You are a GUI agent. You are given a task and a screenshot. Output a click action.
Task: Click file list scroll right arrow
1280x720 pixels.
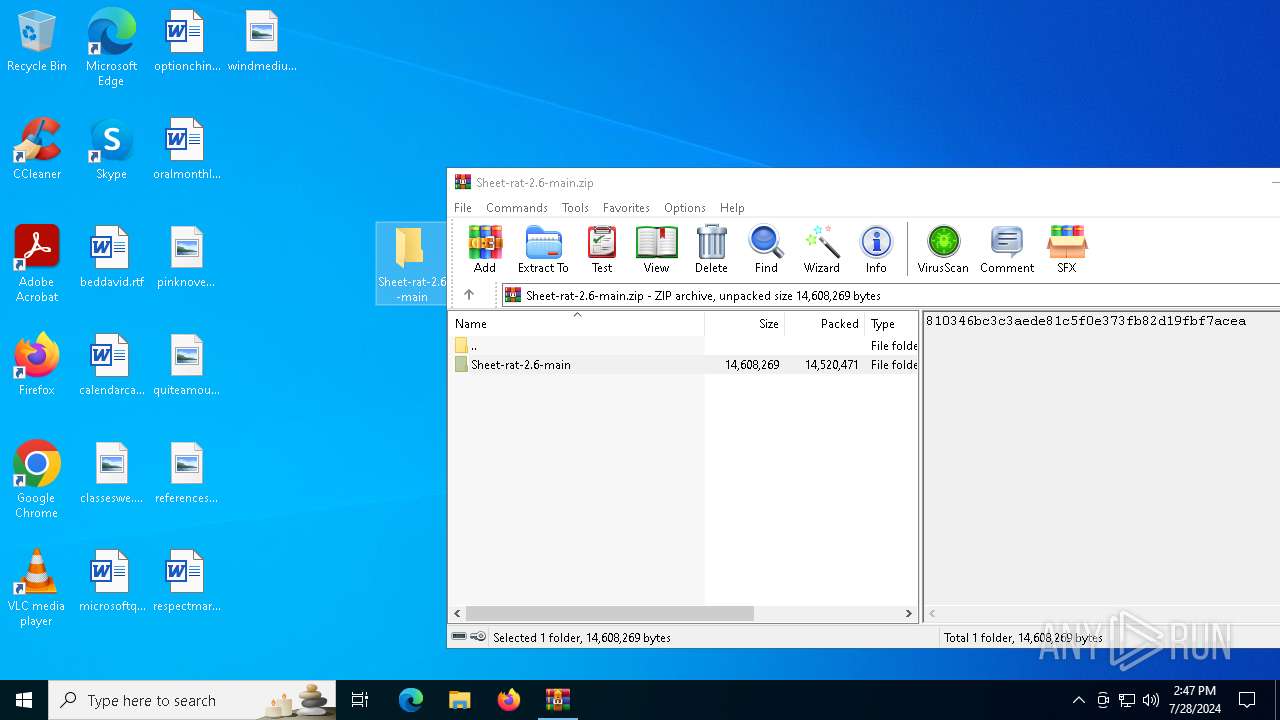pos(909,613)
